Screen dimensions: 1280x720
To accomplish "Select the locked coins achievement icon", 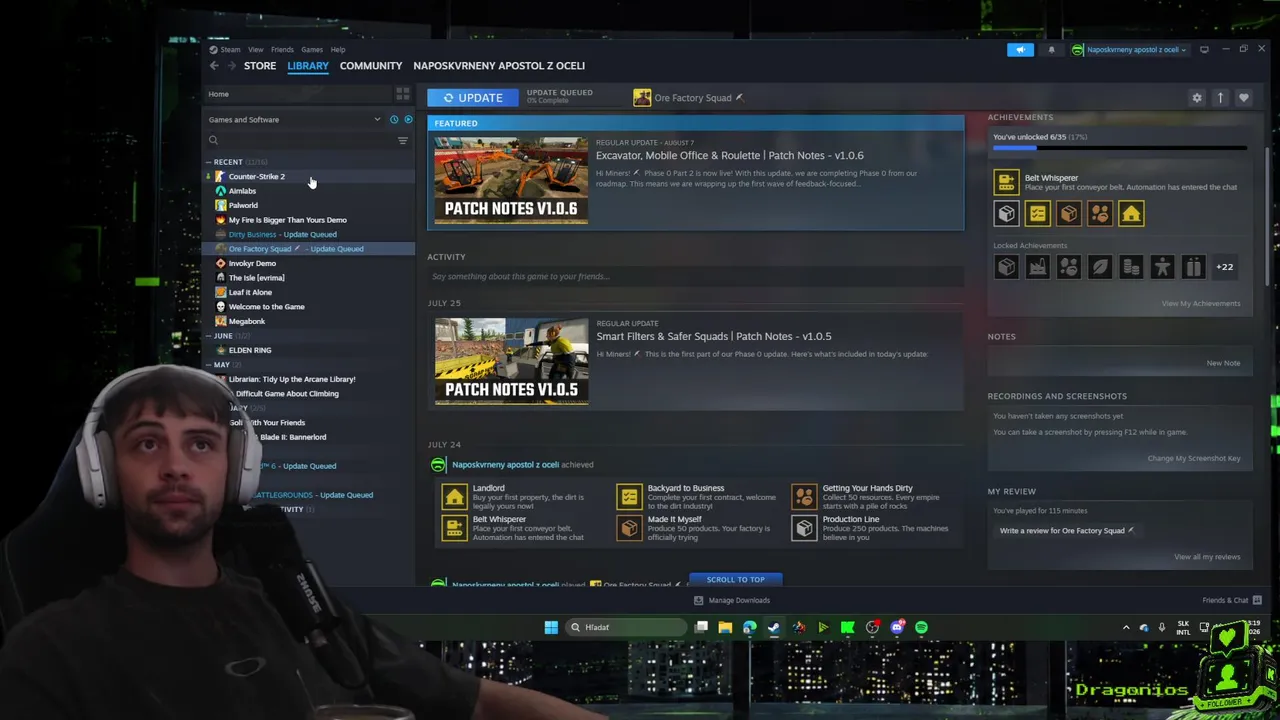I will coord(1131,267).
